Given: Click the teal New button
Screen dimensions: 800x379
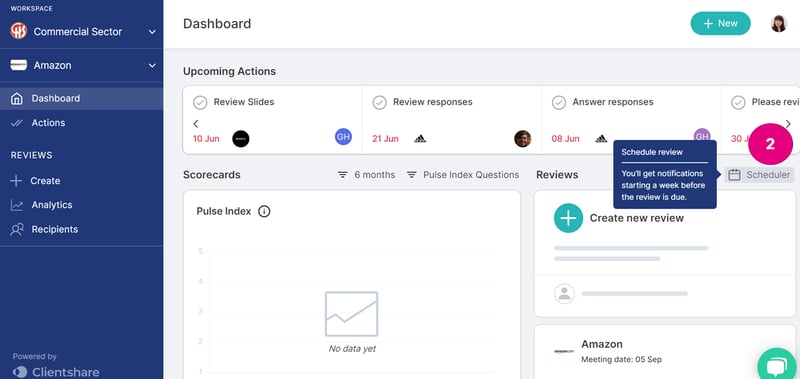Looking at the screenshot, I should [x=720, y=23].
